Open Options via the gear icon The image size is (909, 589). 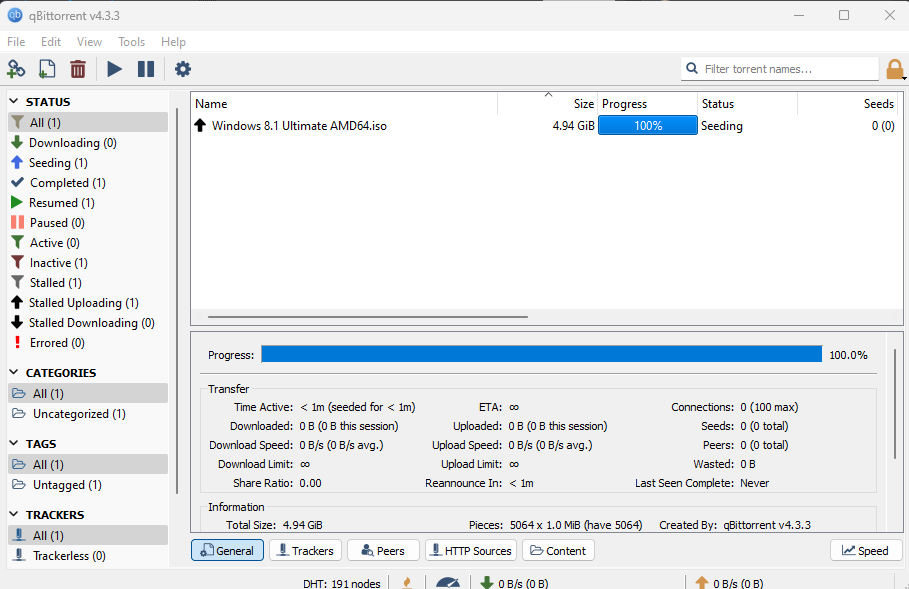[x=183, y=69]
